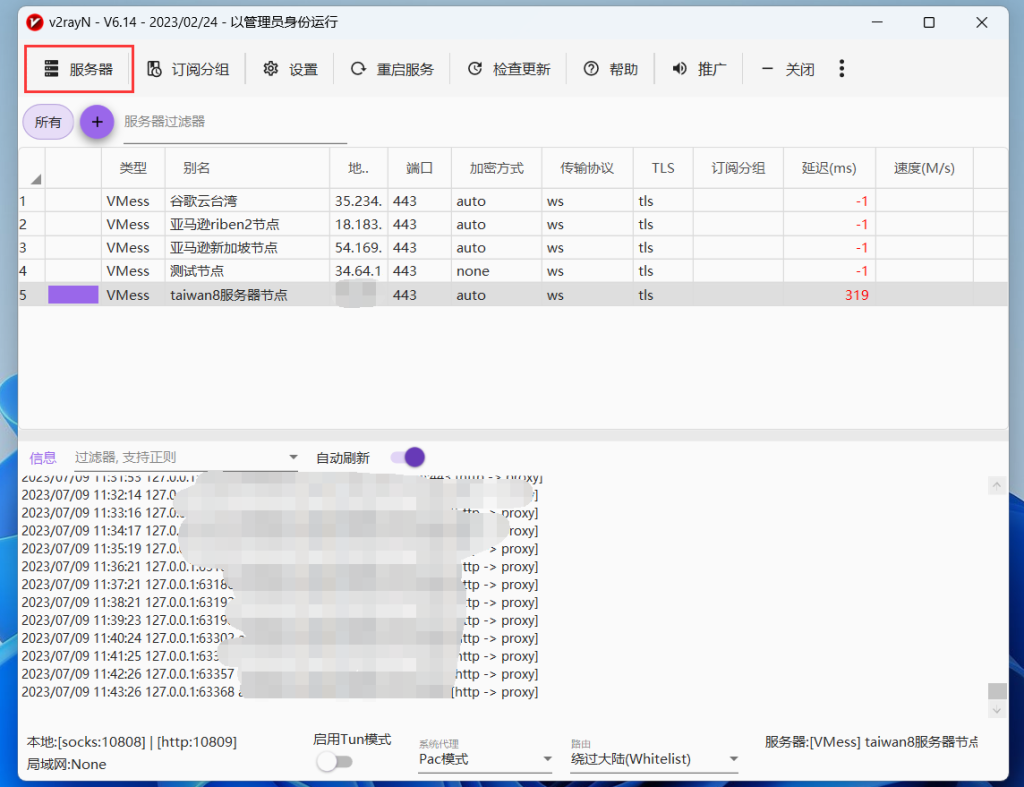
Task: Open the 服务器 menu
Action: [x=79, y=69]
